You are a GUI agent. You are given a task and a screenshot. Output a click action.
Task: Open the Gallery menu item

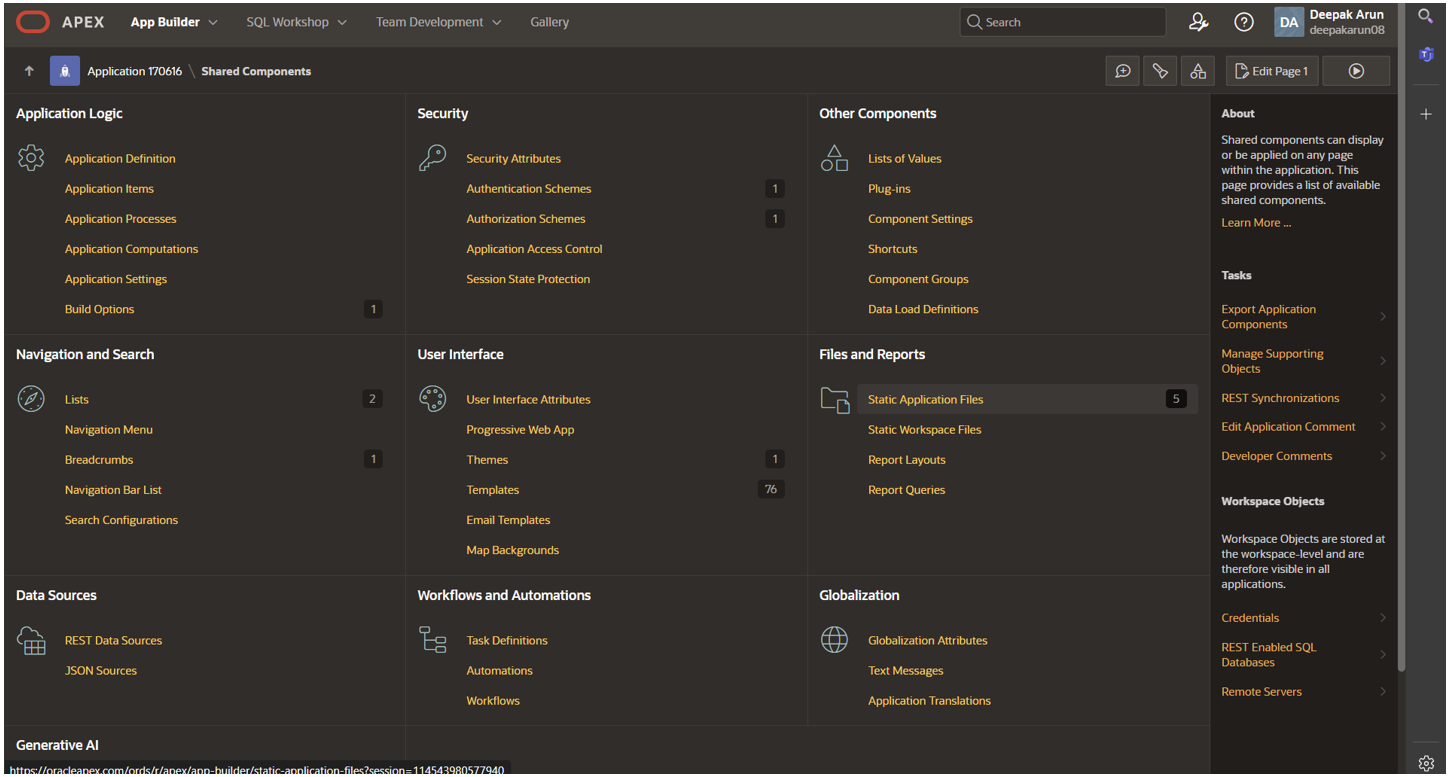tap(549, 22)
